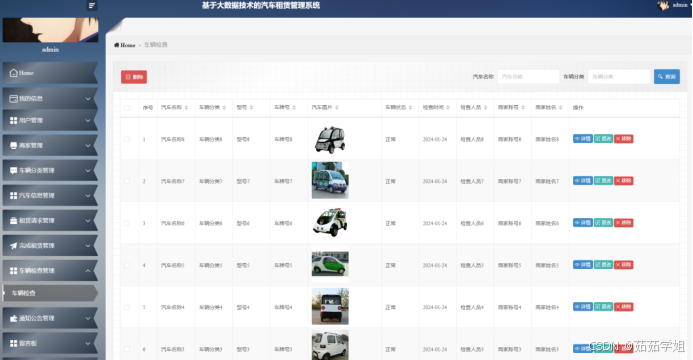Click the Home house icon in sidebar

click(x=14, y=73)
